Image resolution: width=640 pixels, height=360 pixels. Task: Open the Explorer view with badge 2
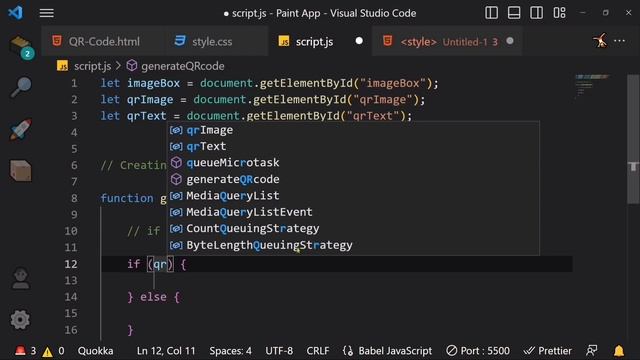21,47
